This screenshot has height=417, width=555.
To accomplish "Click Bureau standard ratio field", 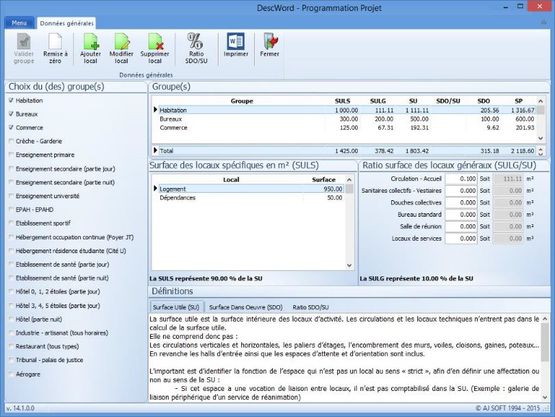I will tap(461, 215).
